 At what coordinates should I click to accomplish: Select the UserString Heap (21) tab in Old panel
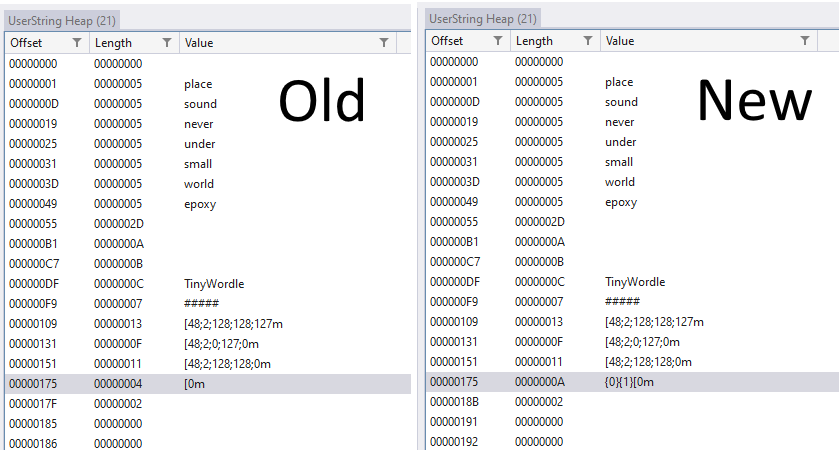coord(62,20)
